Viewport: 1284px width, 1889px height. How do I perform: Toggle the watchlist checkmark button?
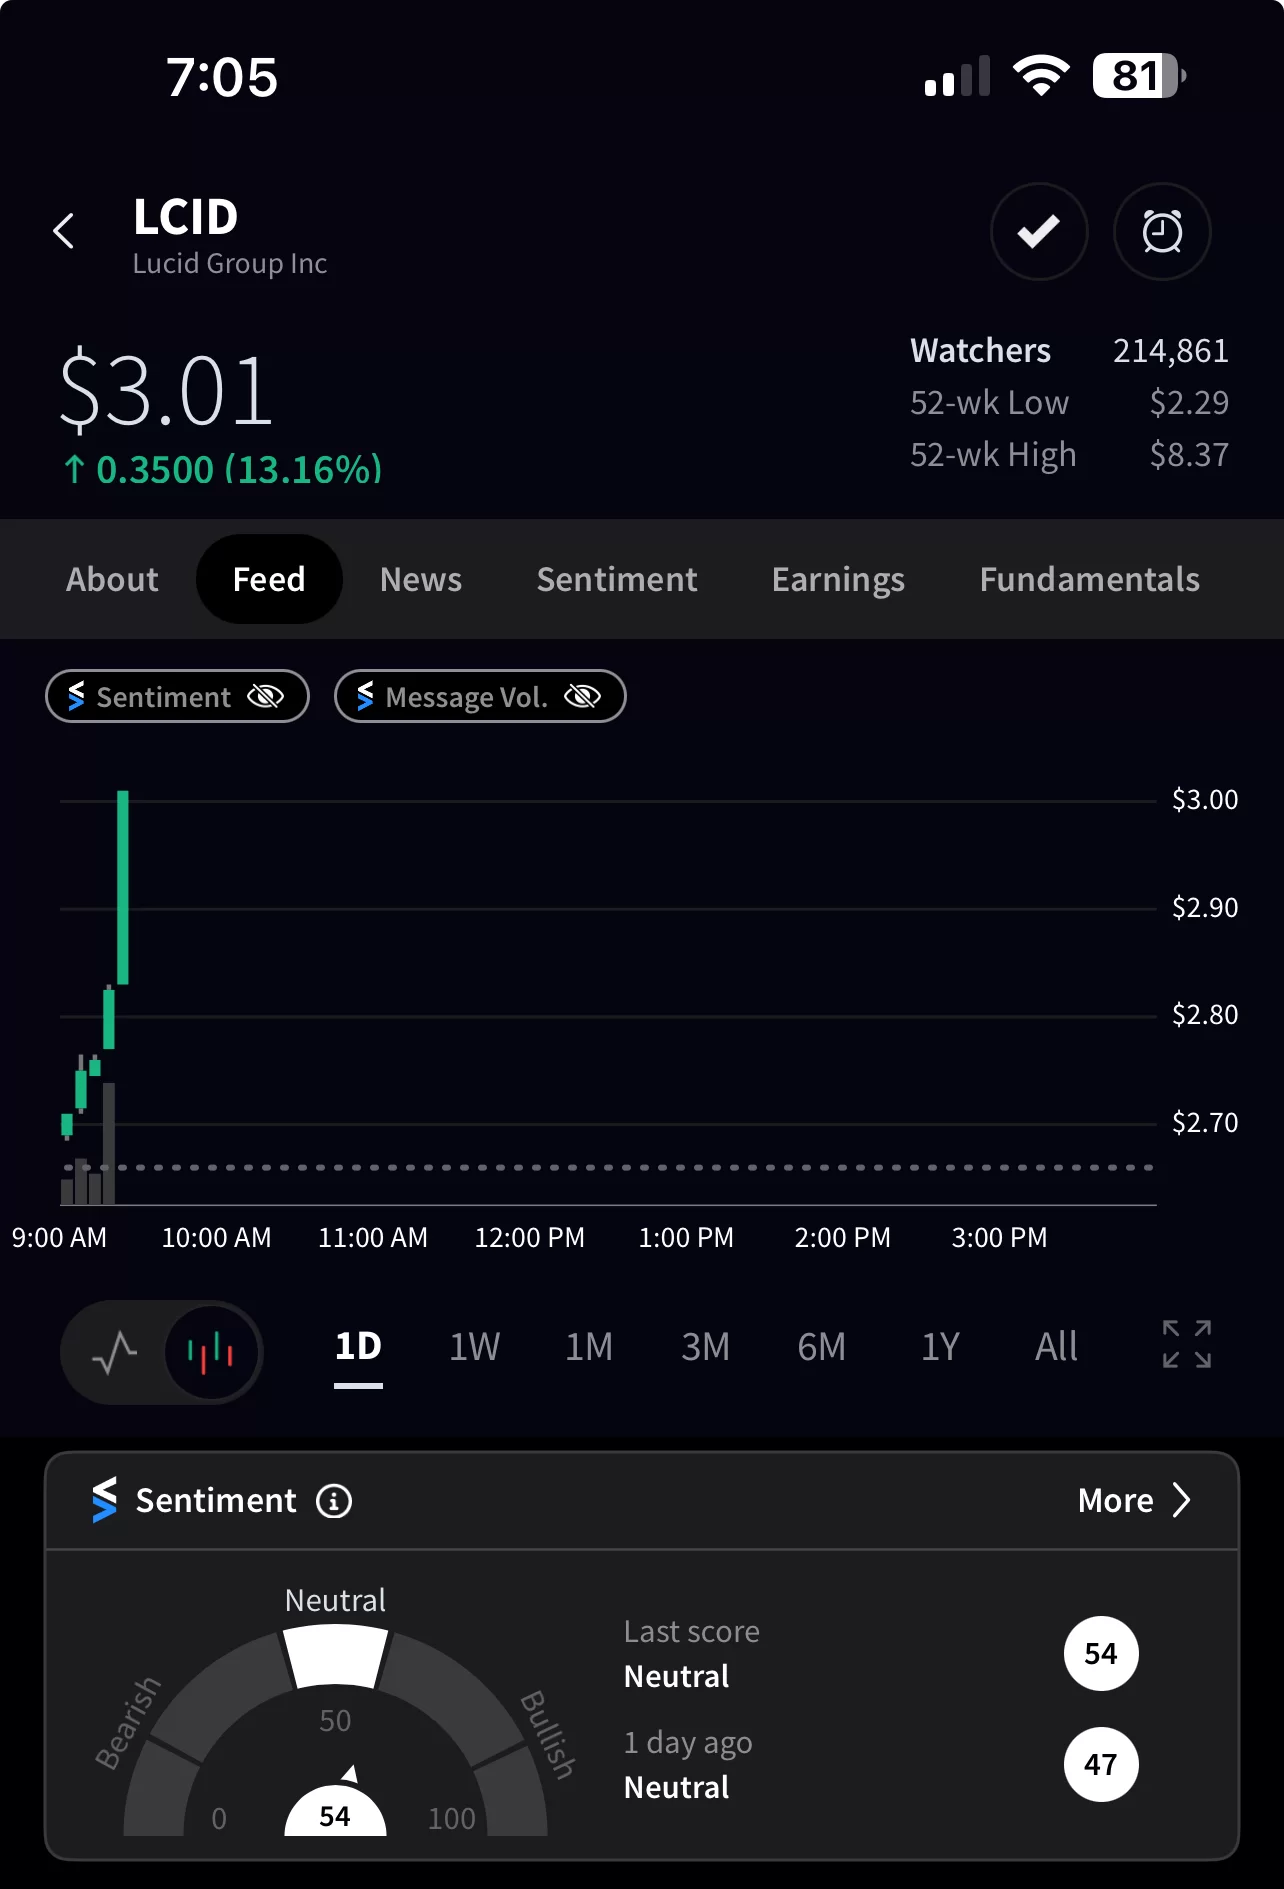(1039, 232)
